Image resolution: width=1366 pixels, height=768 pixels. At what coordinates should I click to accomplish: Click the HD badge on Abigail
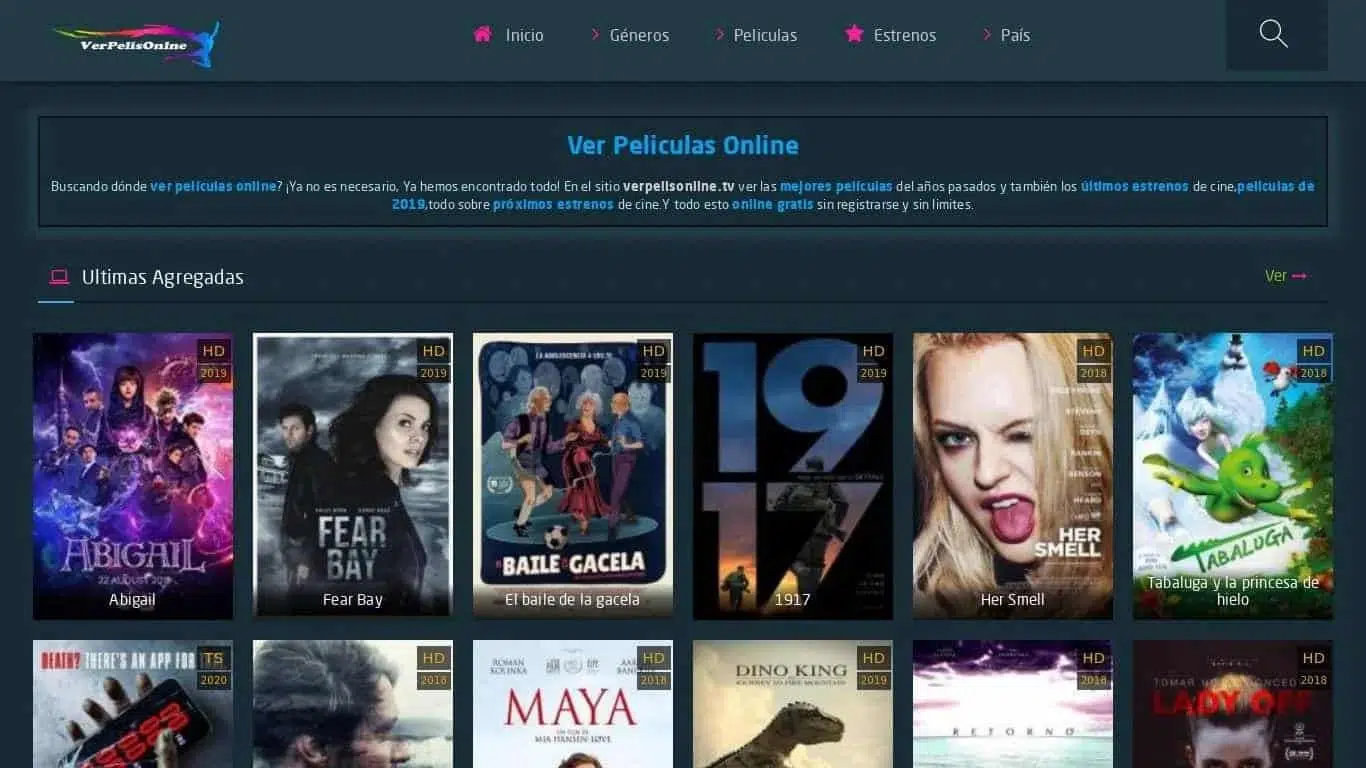[x=214, y=351]
